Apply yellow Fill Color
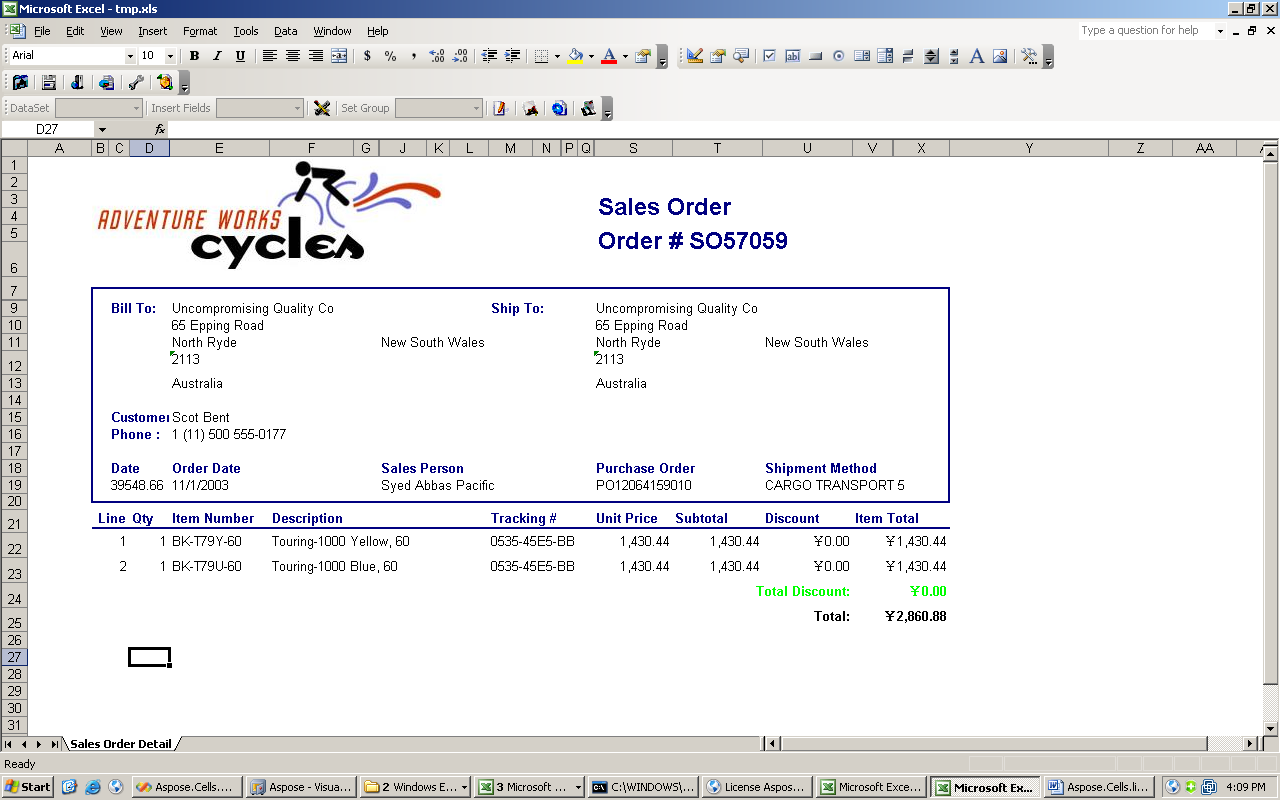This screenshot has width=1280, height=800. (575, 56)
